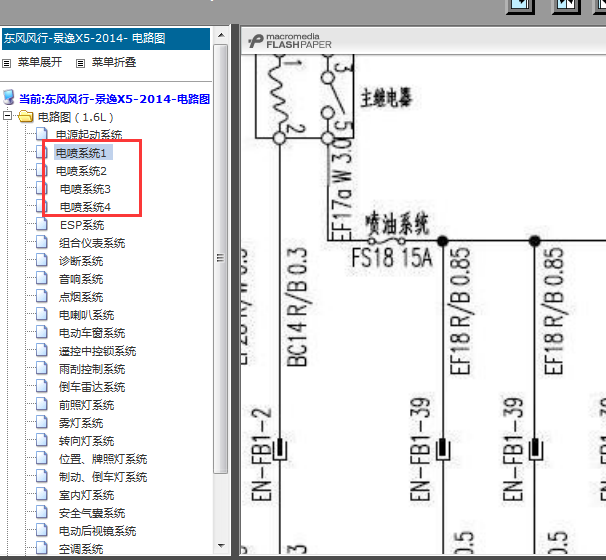The image size is (606, 560).
Task: Open 电动后视镜系统 diagram
Action: coord(97,531)
